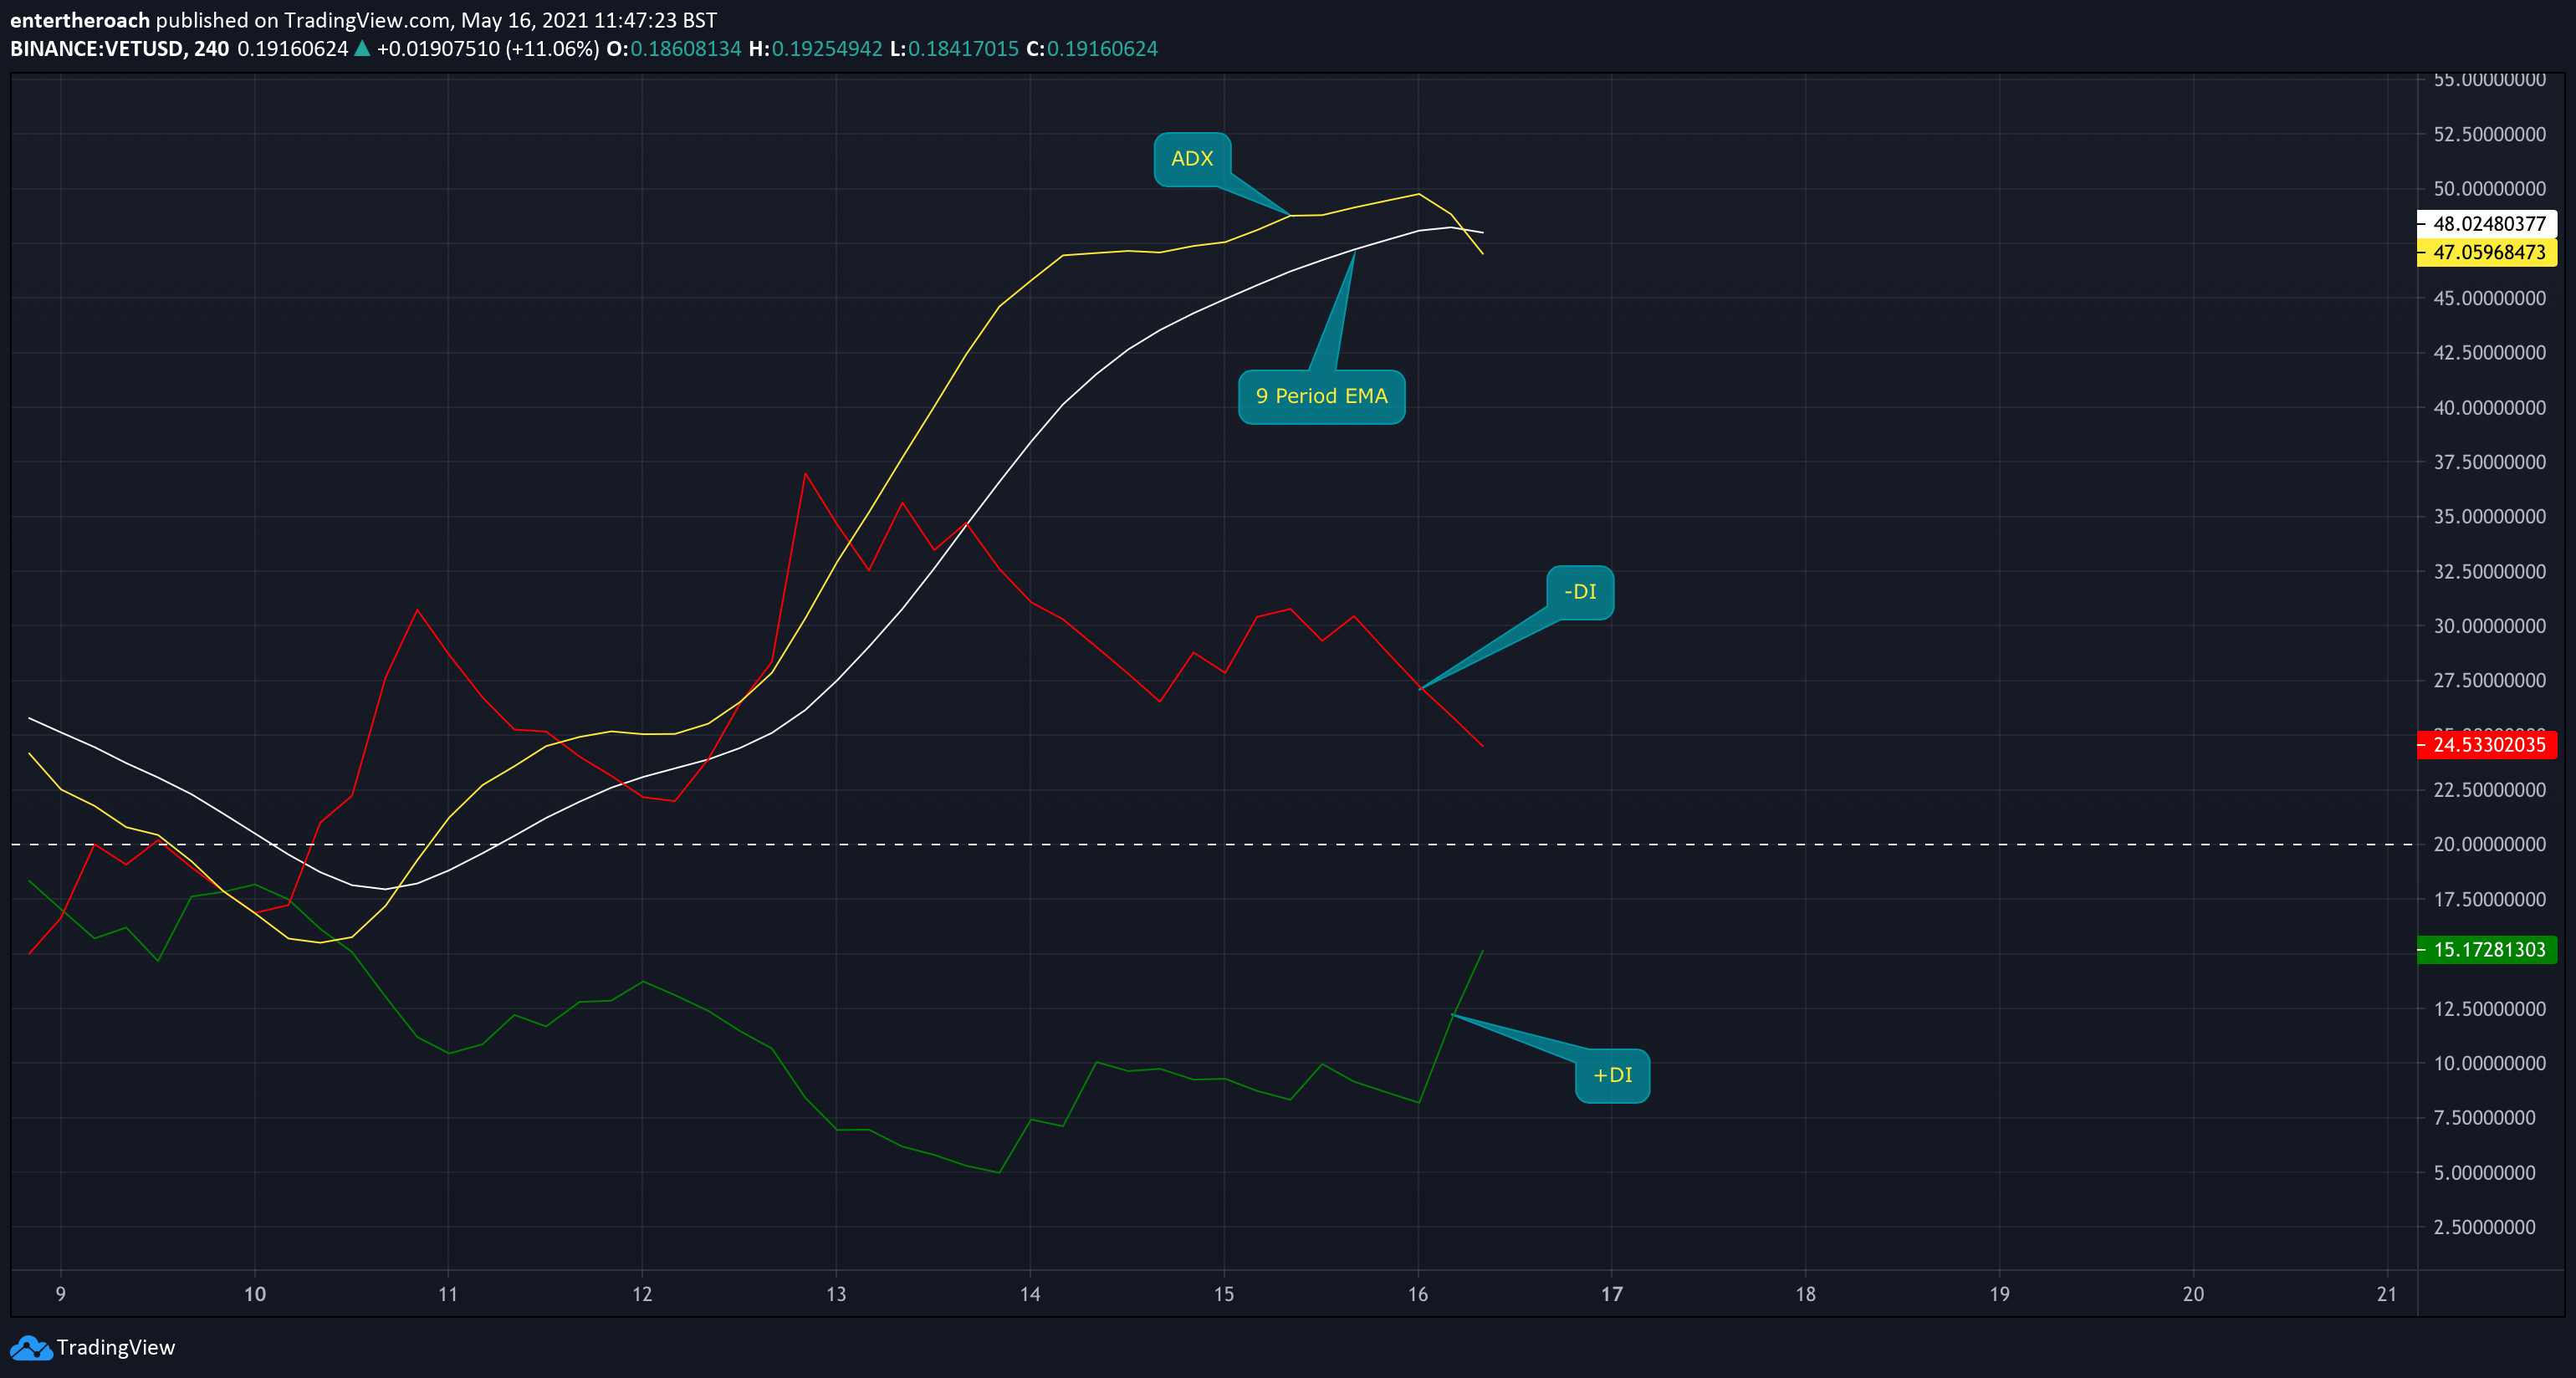Click the 10.00000000 axis label
The image size is (2576, 1378).
(x=2489, y=1063)
